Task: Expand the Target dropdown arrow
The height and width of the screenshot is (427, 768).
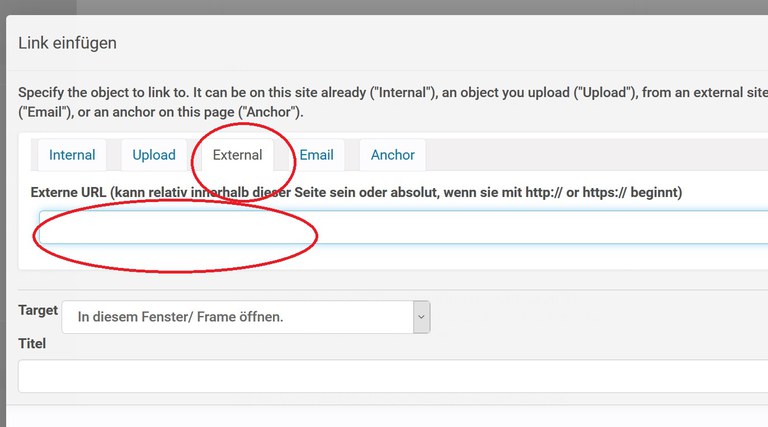Action: (x=422, y=317)
